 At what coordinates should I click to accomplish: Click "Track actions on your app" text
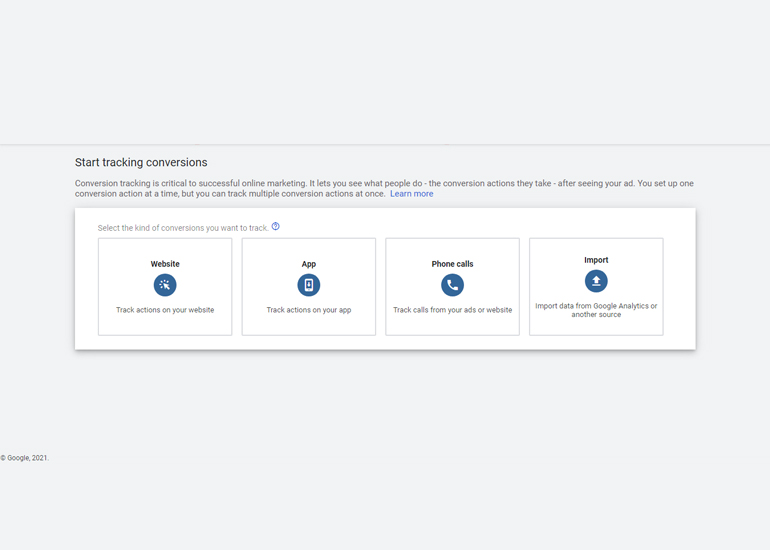309,310
